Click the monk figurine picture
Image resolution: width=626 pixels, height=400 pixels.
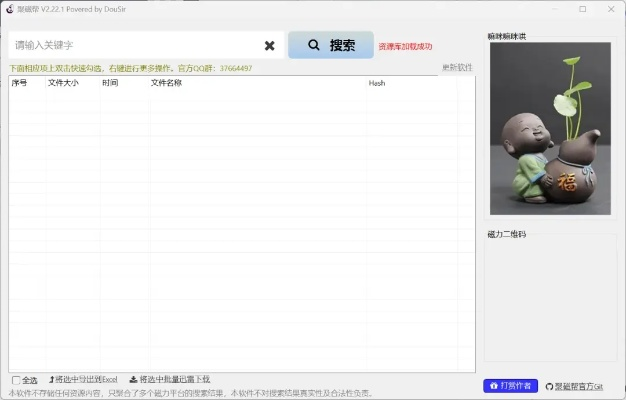(549, 128)
